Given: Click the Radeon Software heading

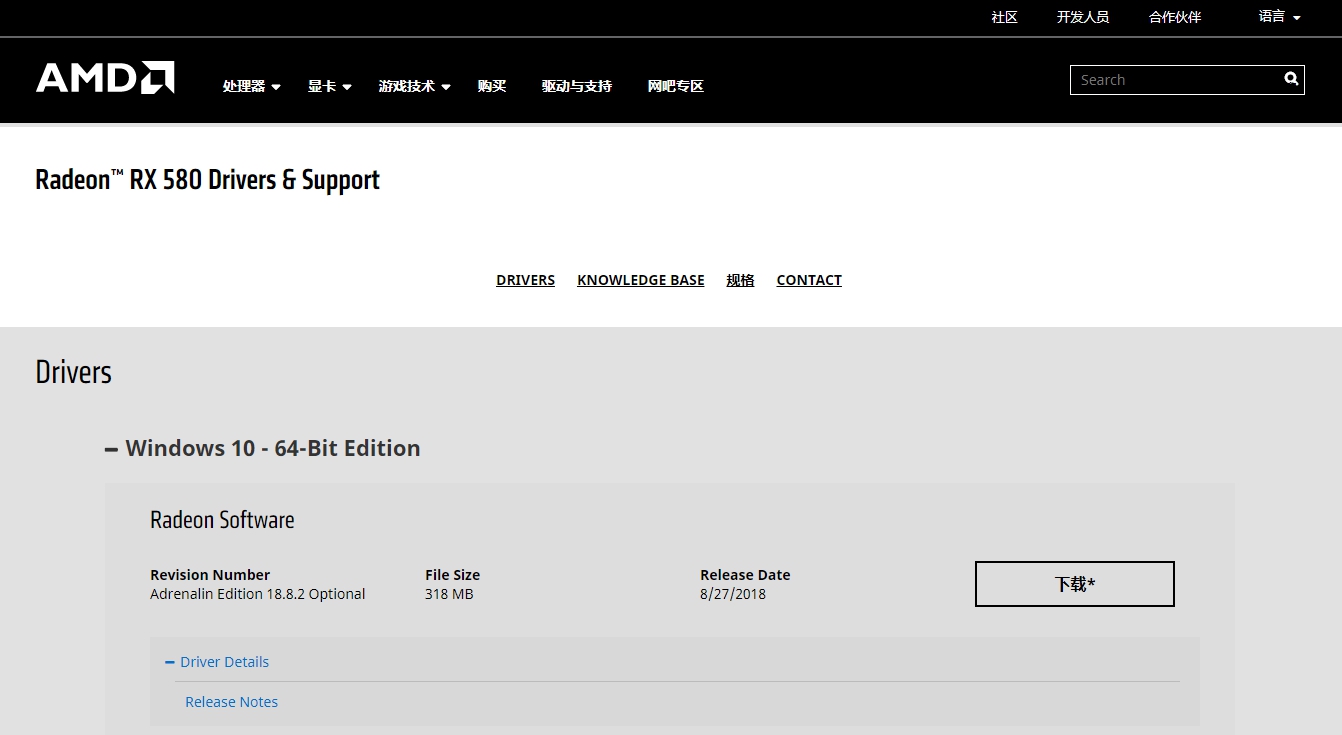Looking at the screenshot, I should (222, 520).
